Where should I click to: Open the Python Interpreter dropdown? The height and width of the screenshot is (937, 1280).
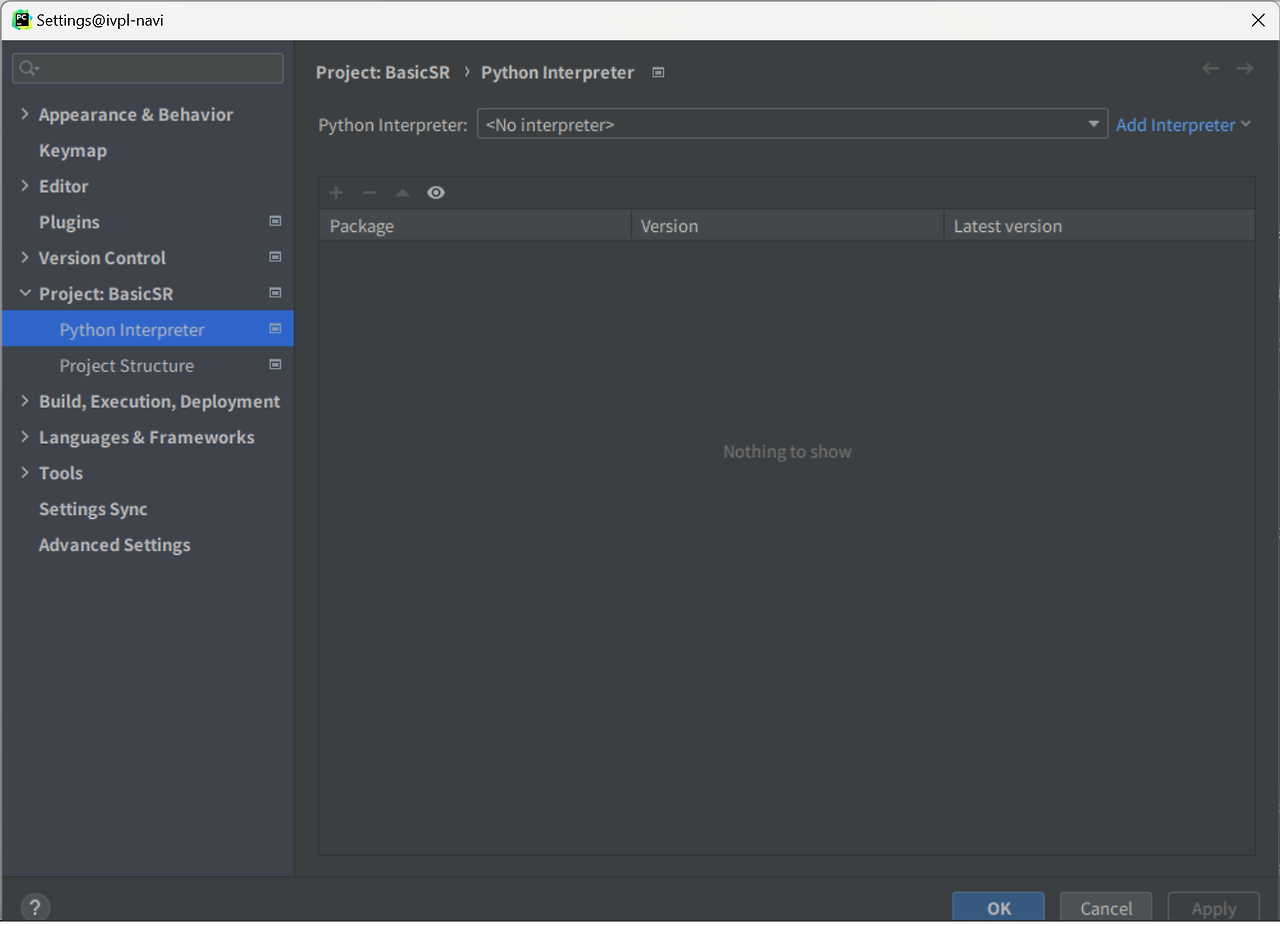(x=1095, y=124)
